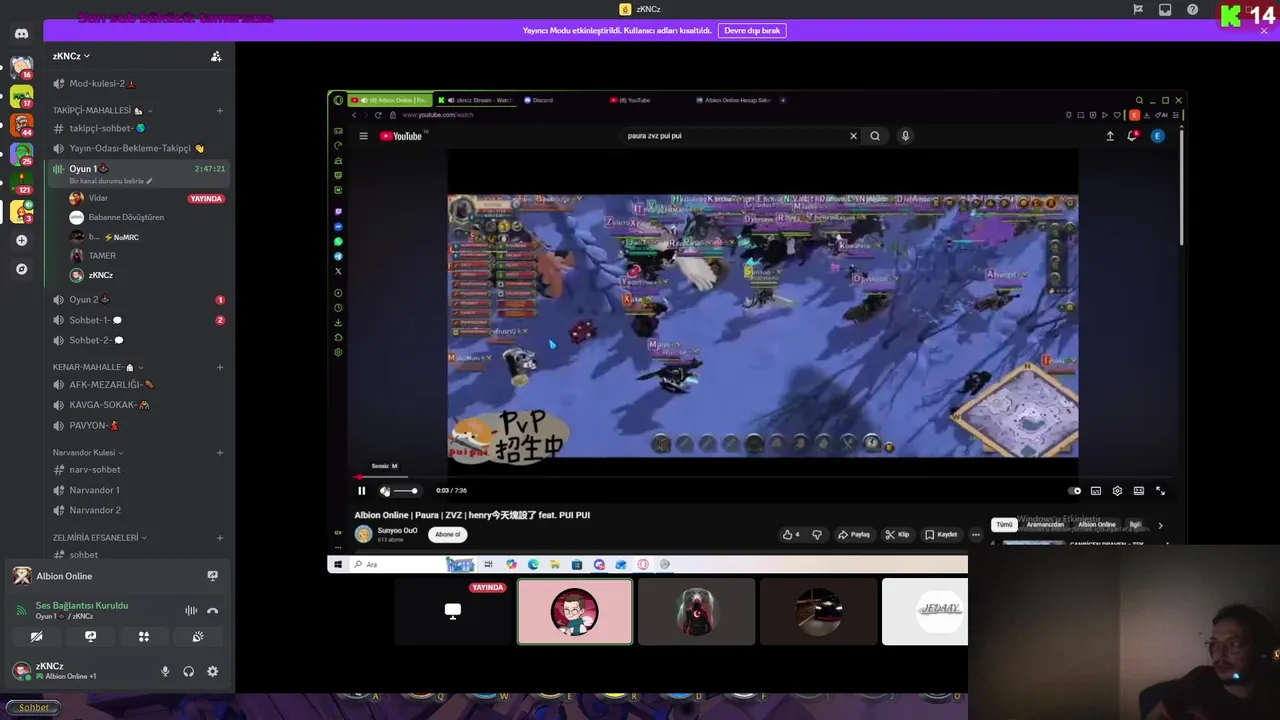Switch to the Albion Online Hesap browser tab

point(735,100)
